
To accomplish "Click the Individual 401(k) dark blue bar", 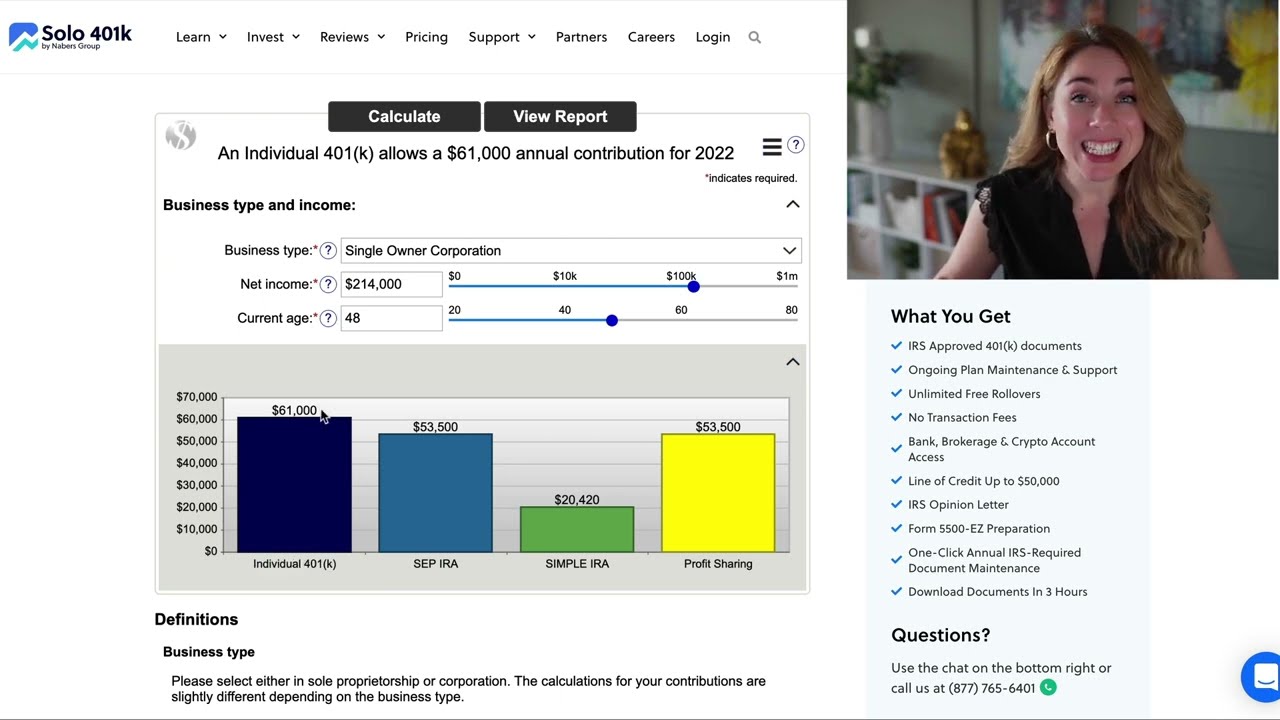I will [x=294, y=485].
